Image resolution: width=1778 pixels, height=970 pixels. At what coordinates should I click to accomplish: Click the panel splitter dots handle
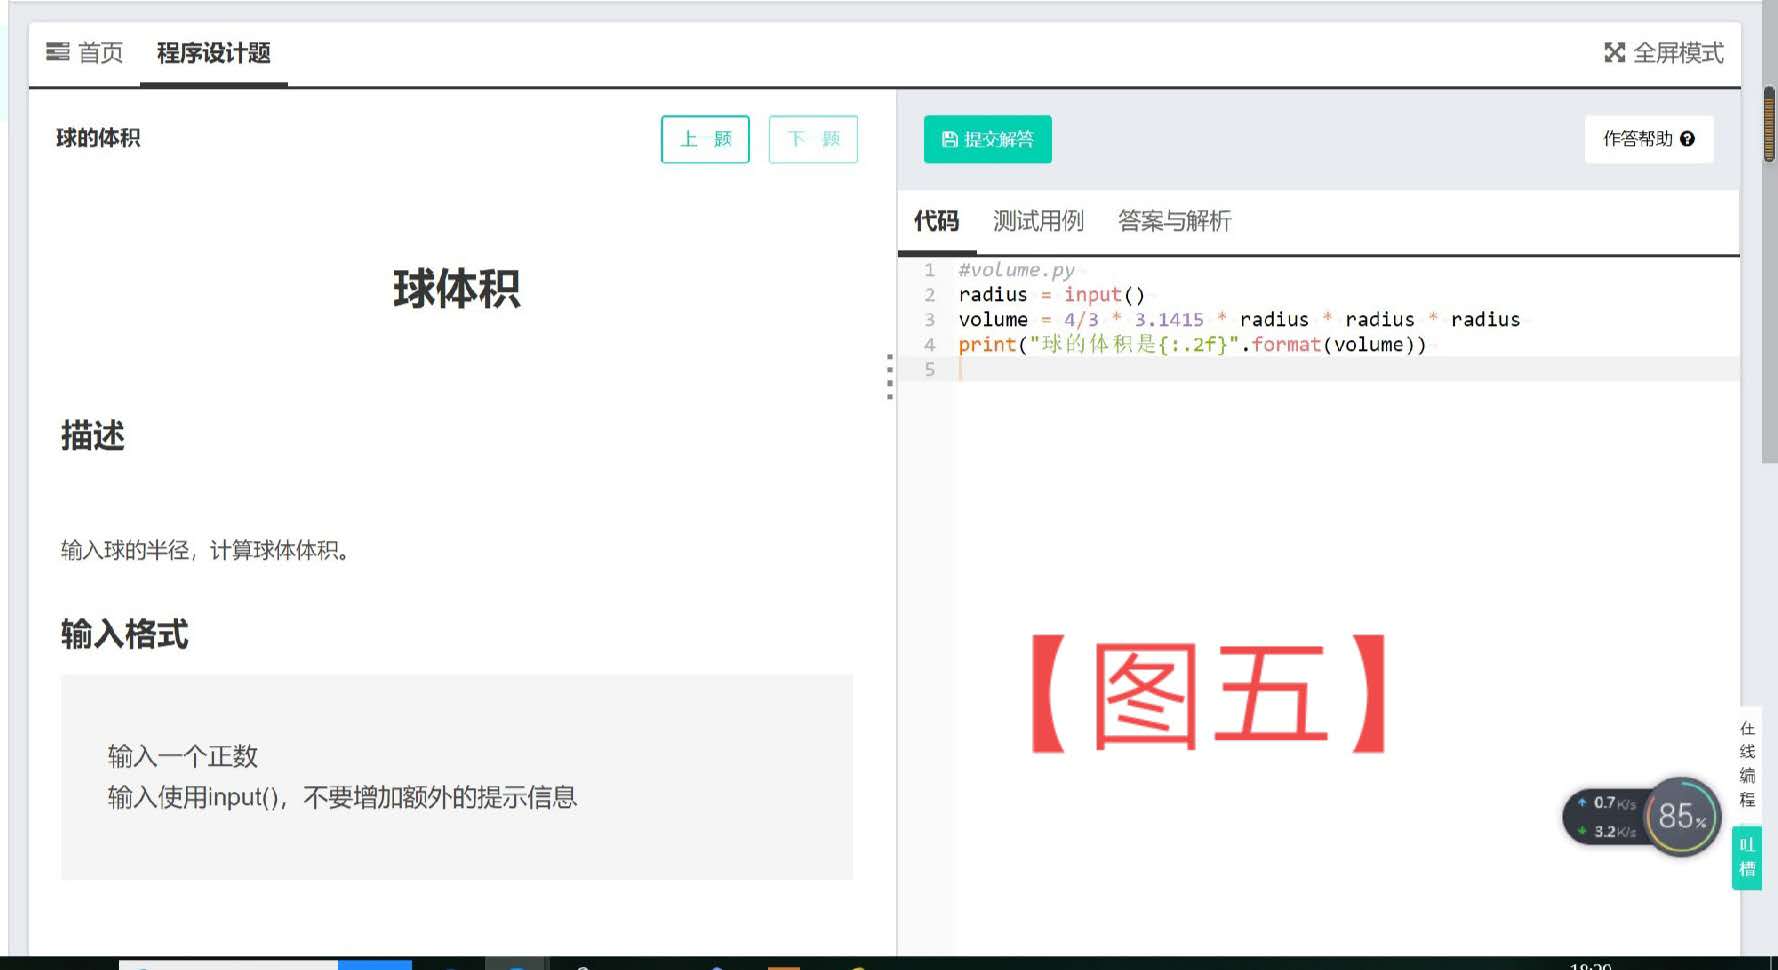coord(889,377)
